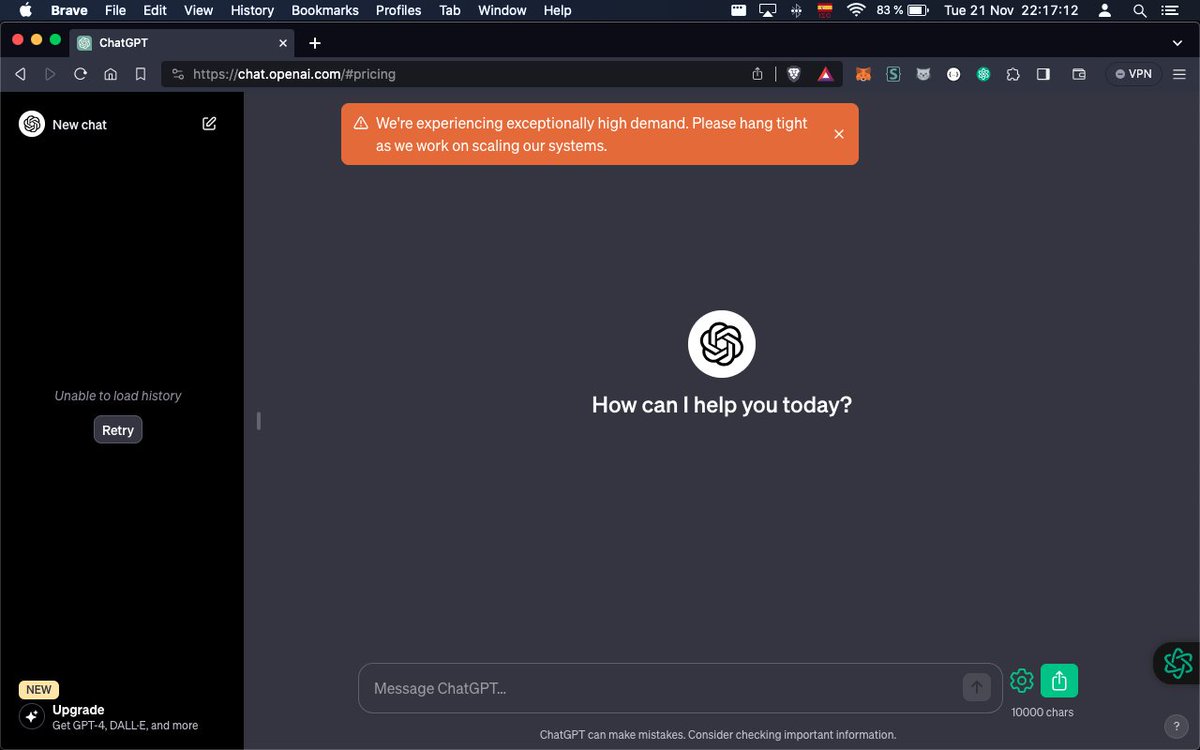This screenshot has width=1200, height=750.
Task: Start a new chat via the compose icon
Action: pyautogui.click(x=209, y=123)
